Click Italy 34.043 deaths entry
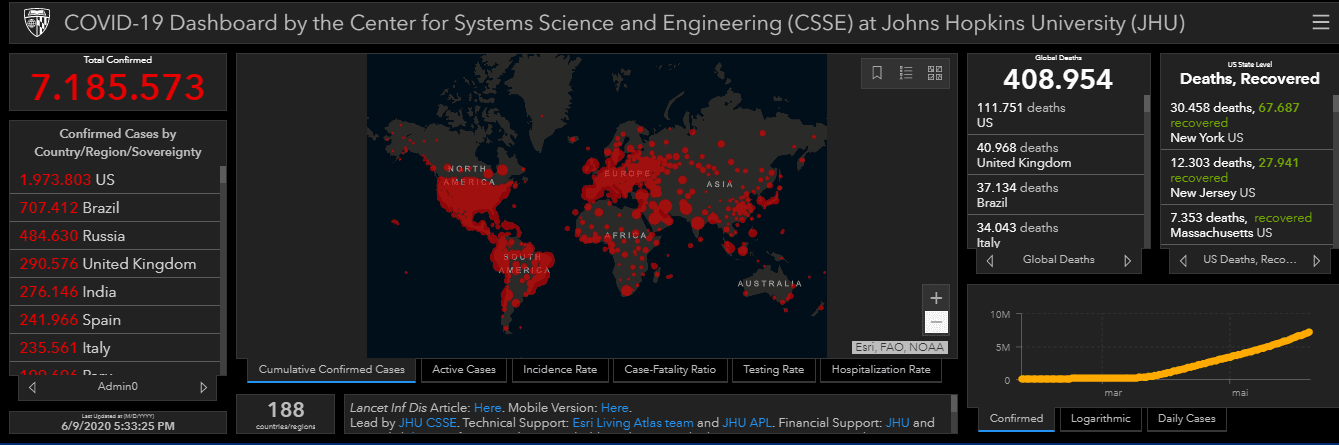 coord(1056,232)
